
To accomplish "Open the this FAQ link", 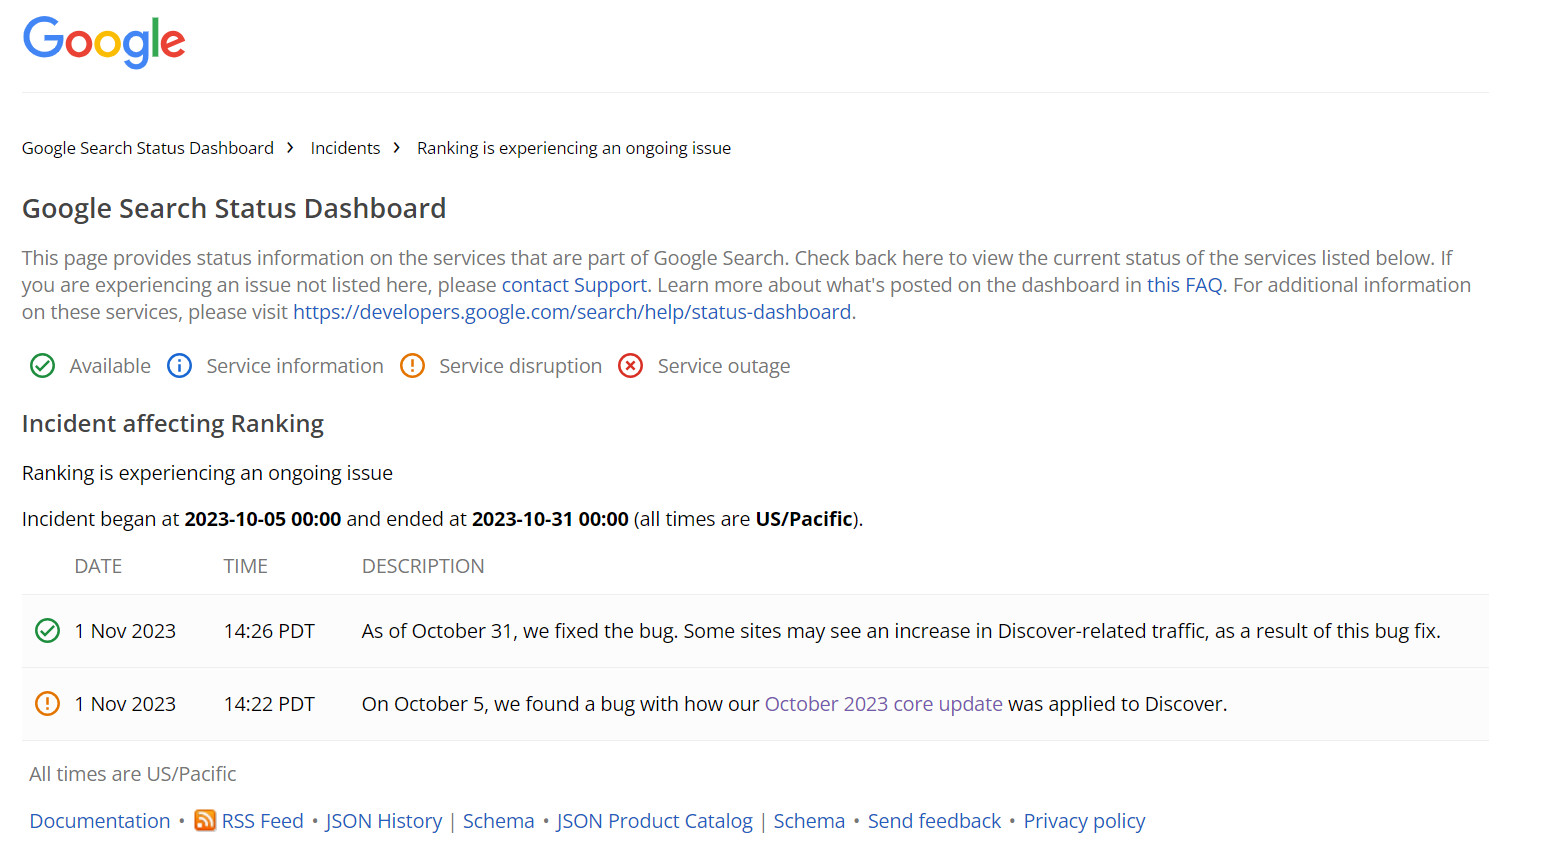I will [1184, 285].
